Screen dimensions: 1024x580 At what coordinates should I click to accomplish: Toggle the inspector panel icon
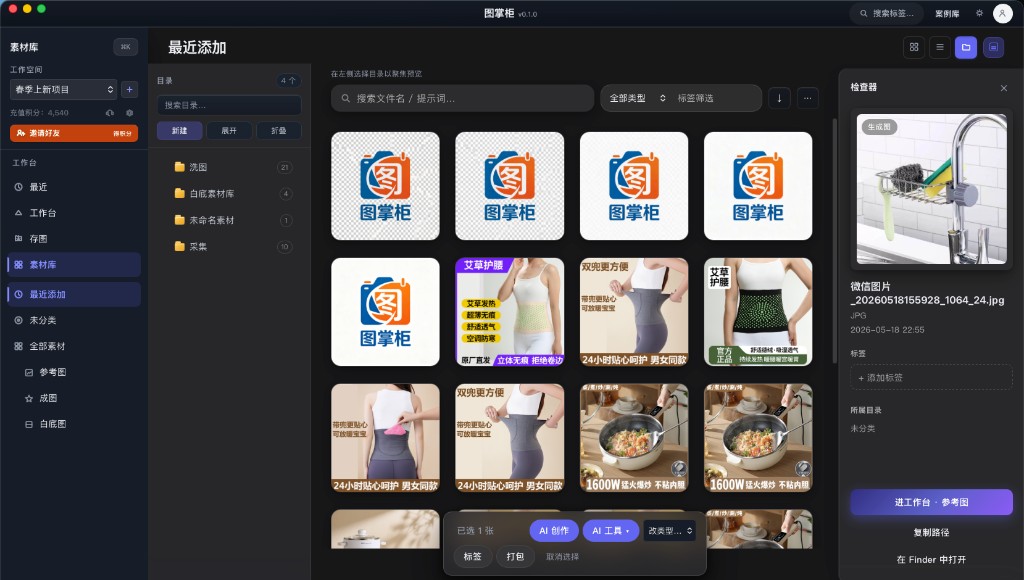click(993, 47)
